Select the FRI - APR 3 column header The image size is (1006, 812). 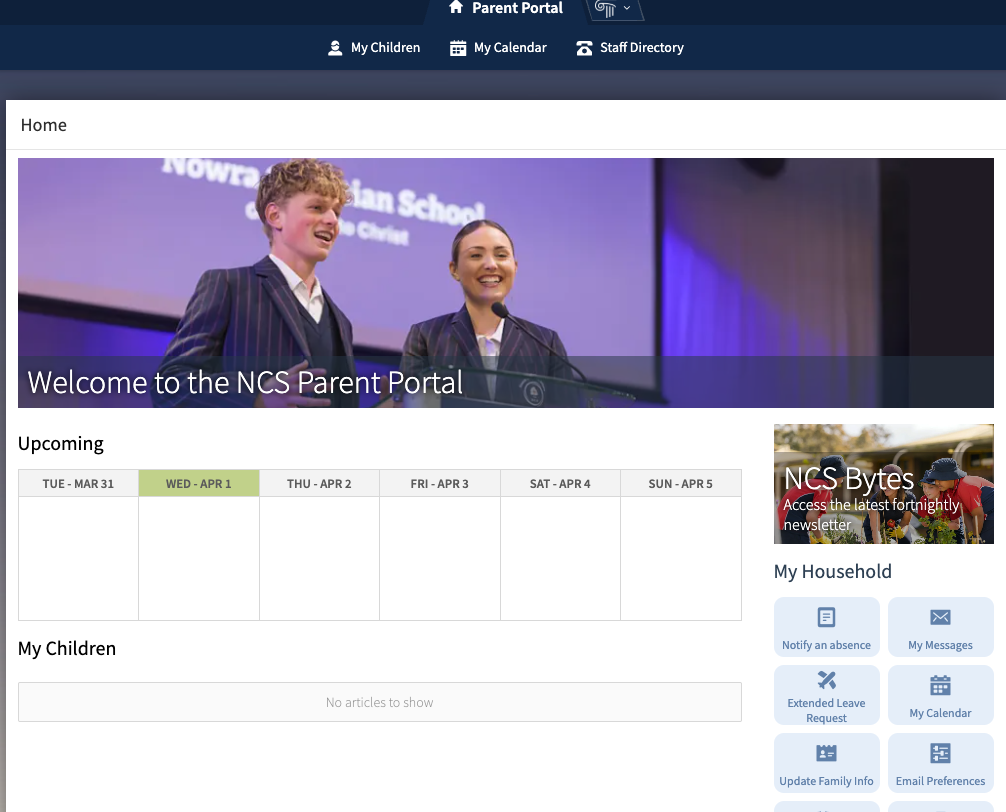coord(439,484)
